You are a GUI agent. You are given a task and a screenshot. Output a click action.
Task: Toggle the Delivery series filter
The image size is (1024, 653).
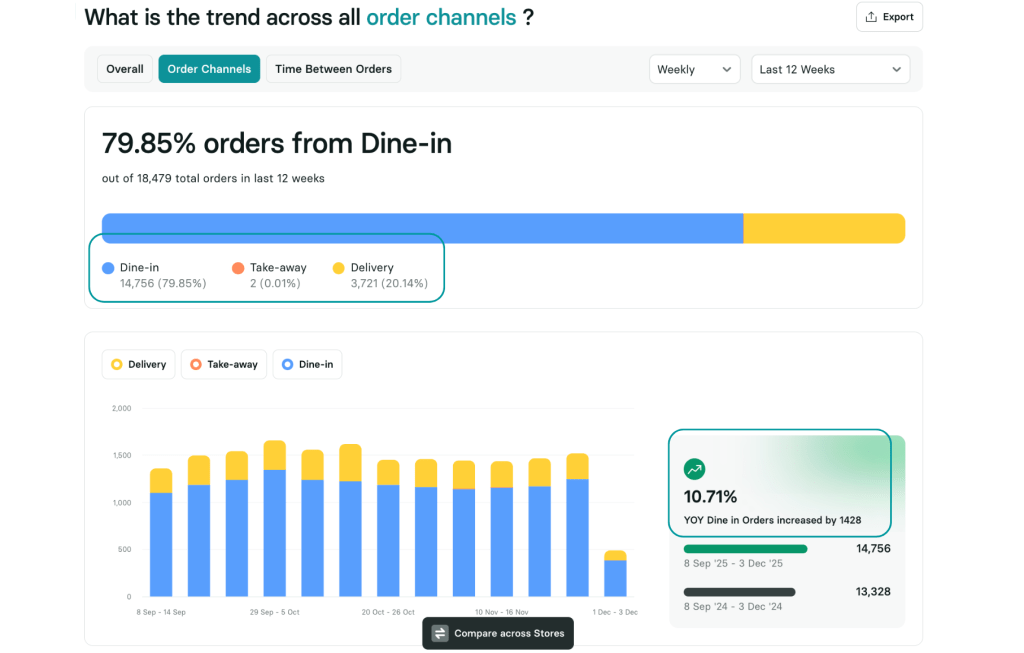click(138, 364)
